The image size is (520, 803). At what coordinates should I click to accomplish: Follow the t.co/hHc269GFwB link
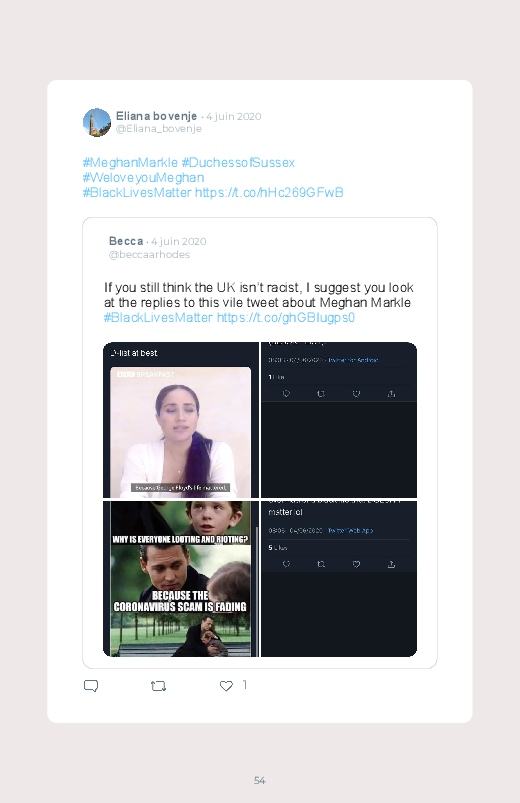269,192
